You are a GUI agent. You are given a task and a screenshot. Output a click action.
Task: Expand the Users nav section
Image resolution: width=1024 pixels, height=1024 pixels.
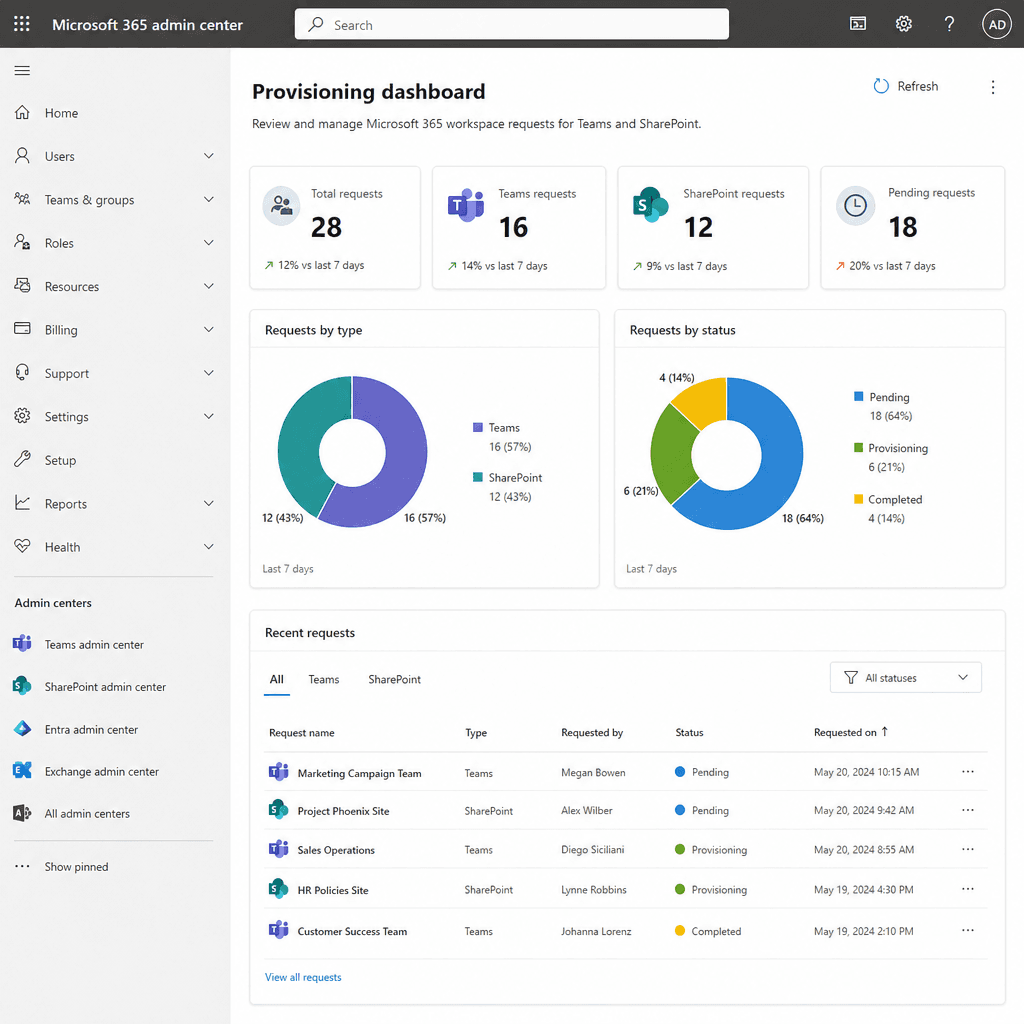209,155
